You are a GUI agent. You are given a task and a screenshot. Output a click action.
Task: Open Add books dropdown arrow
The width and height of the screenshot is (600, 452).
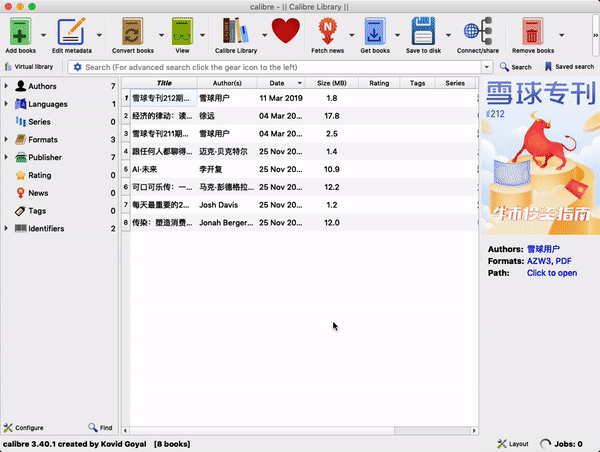(x=44, y=35)
